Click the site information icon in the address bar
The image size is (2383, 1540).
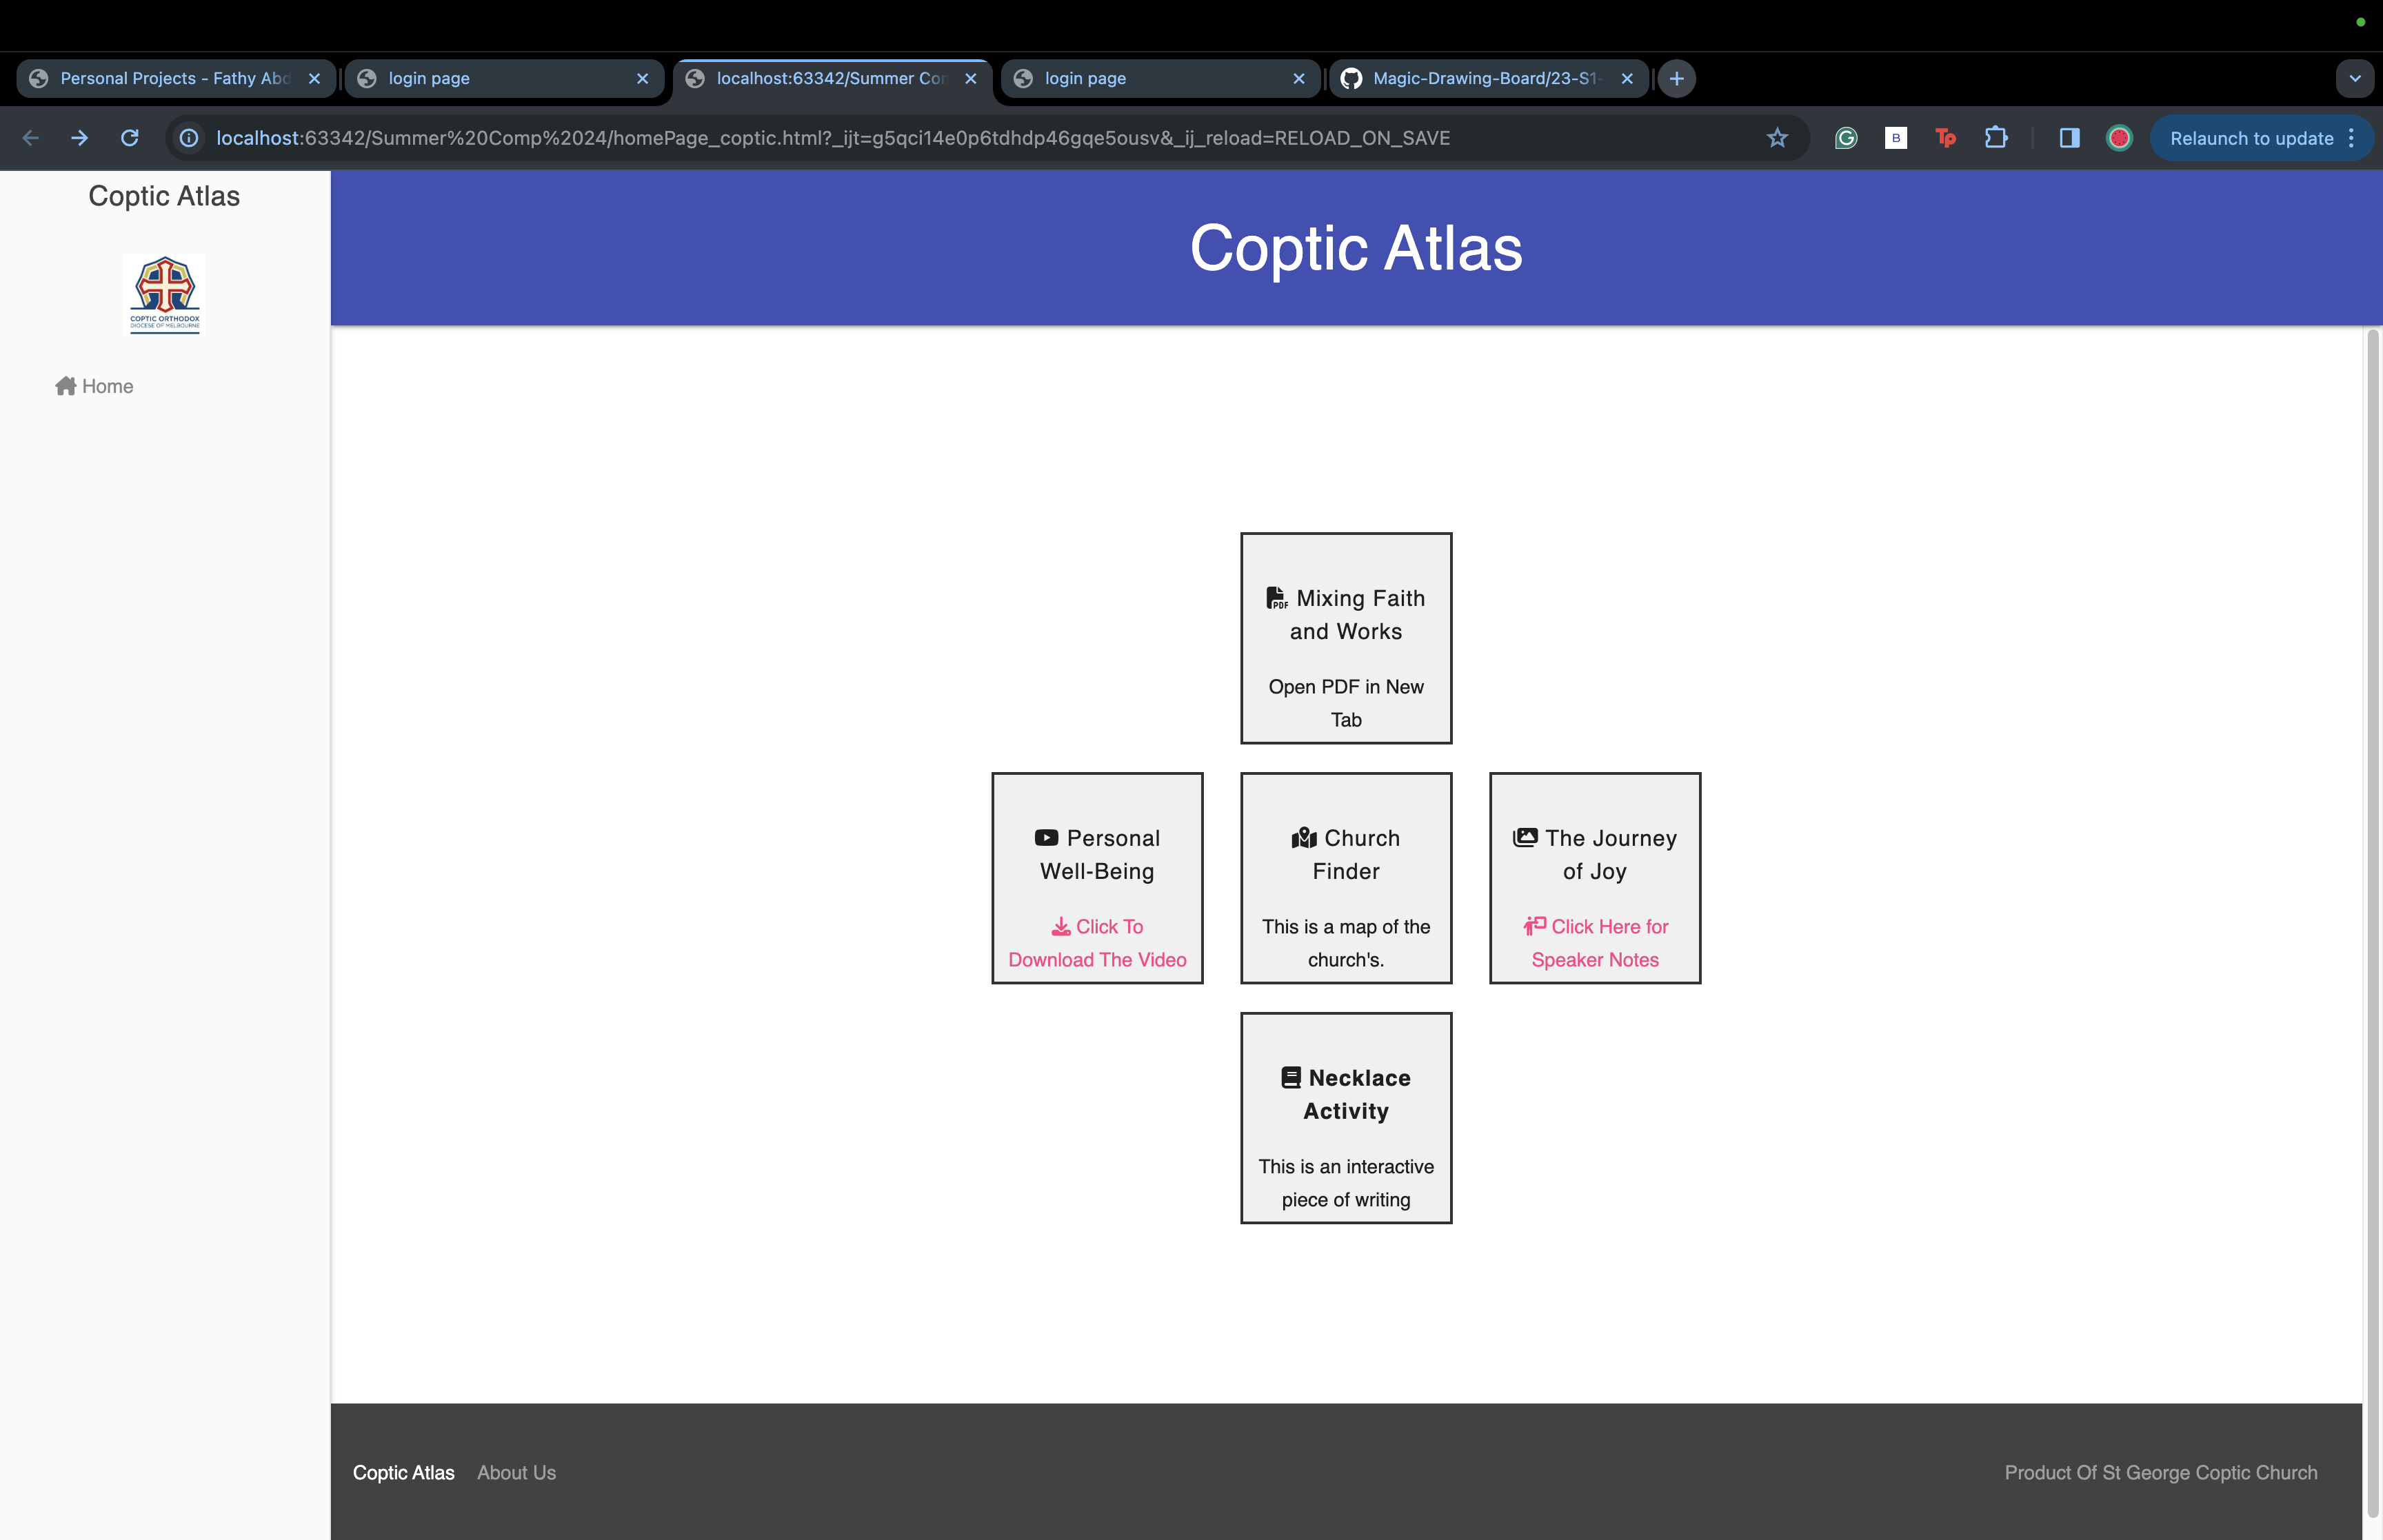(189, 138)
